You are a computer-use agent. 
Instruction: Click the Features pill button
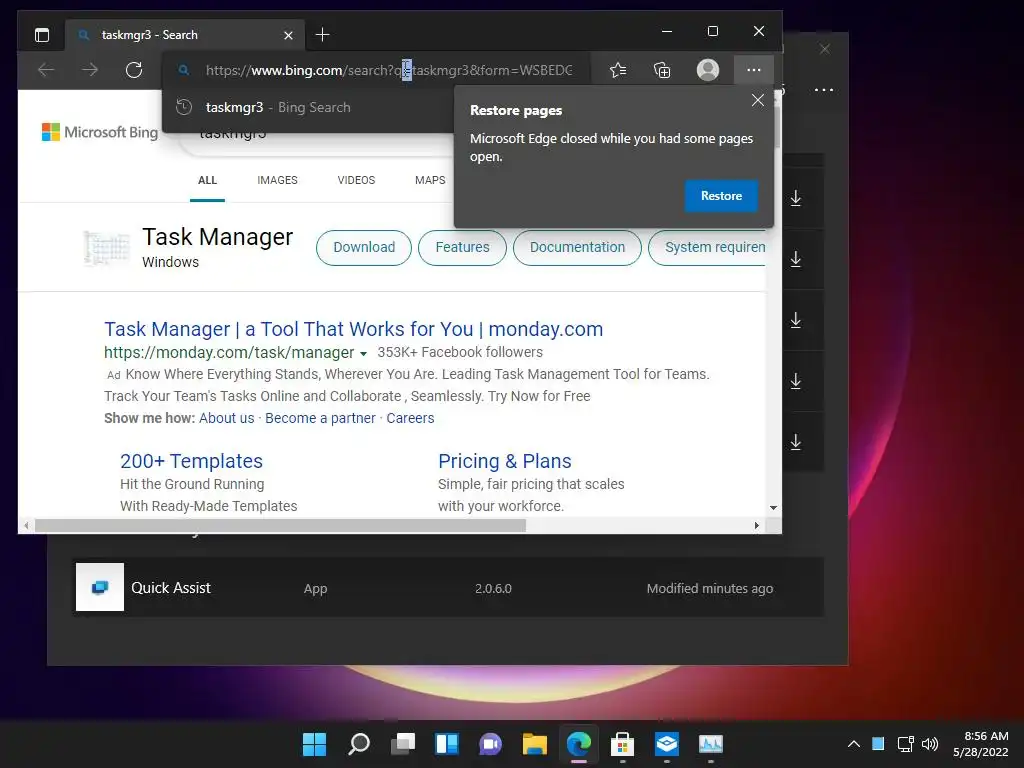462,248
